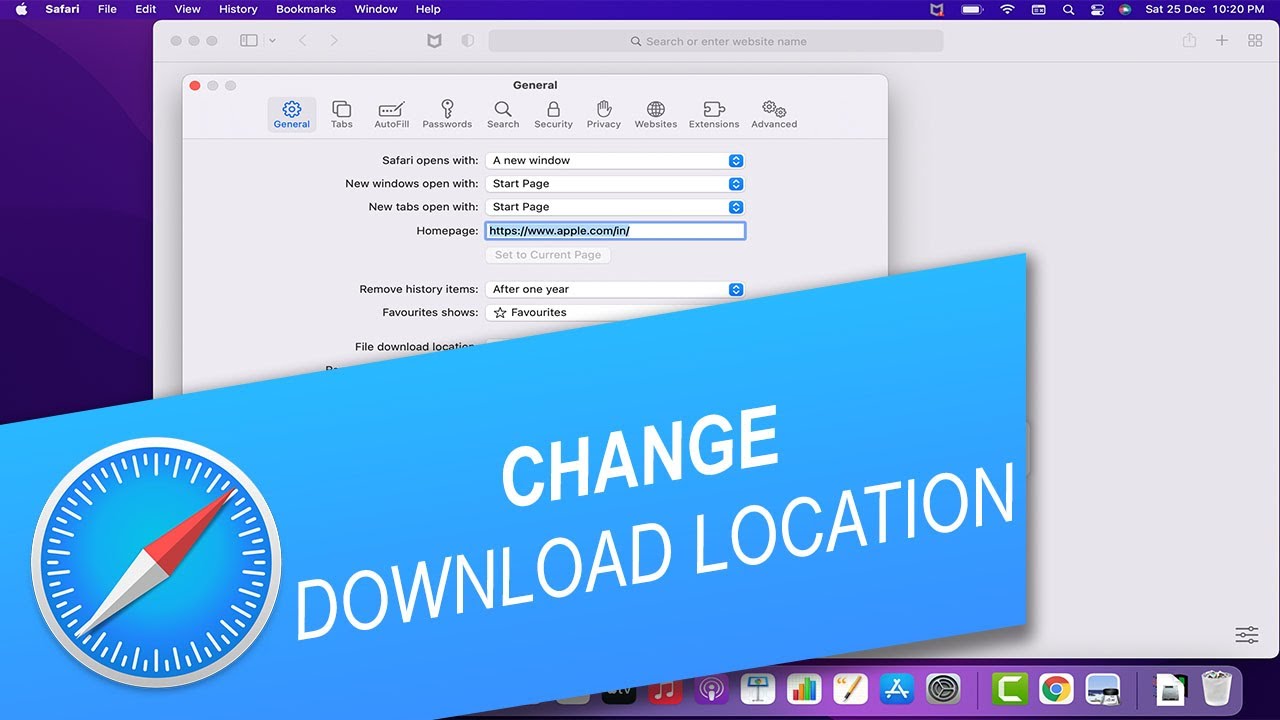Open the Bookmarks menu
1280x720 pixels.
[306, 9]
